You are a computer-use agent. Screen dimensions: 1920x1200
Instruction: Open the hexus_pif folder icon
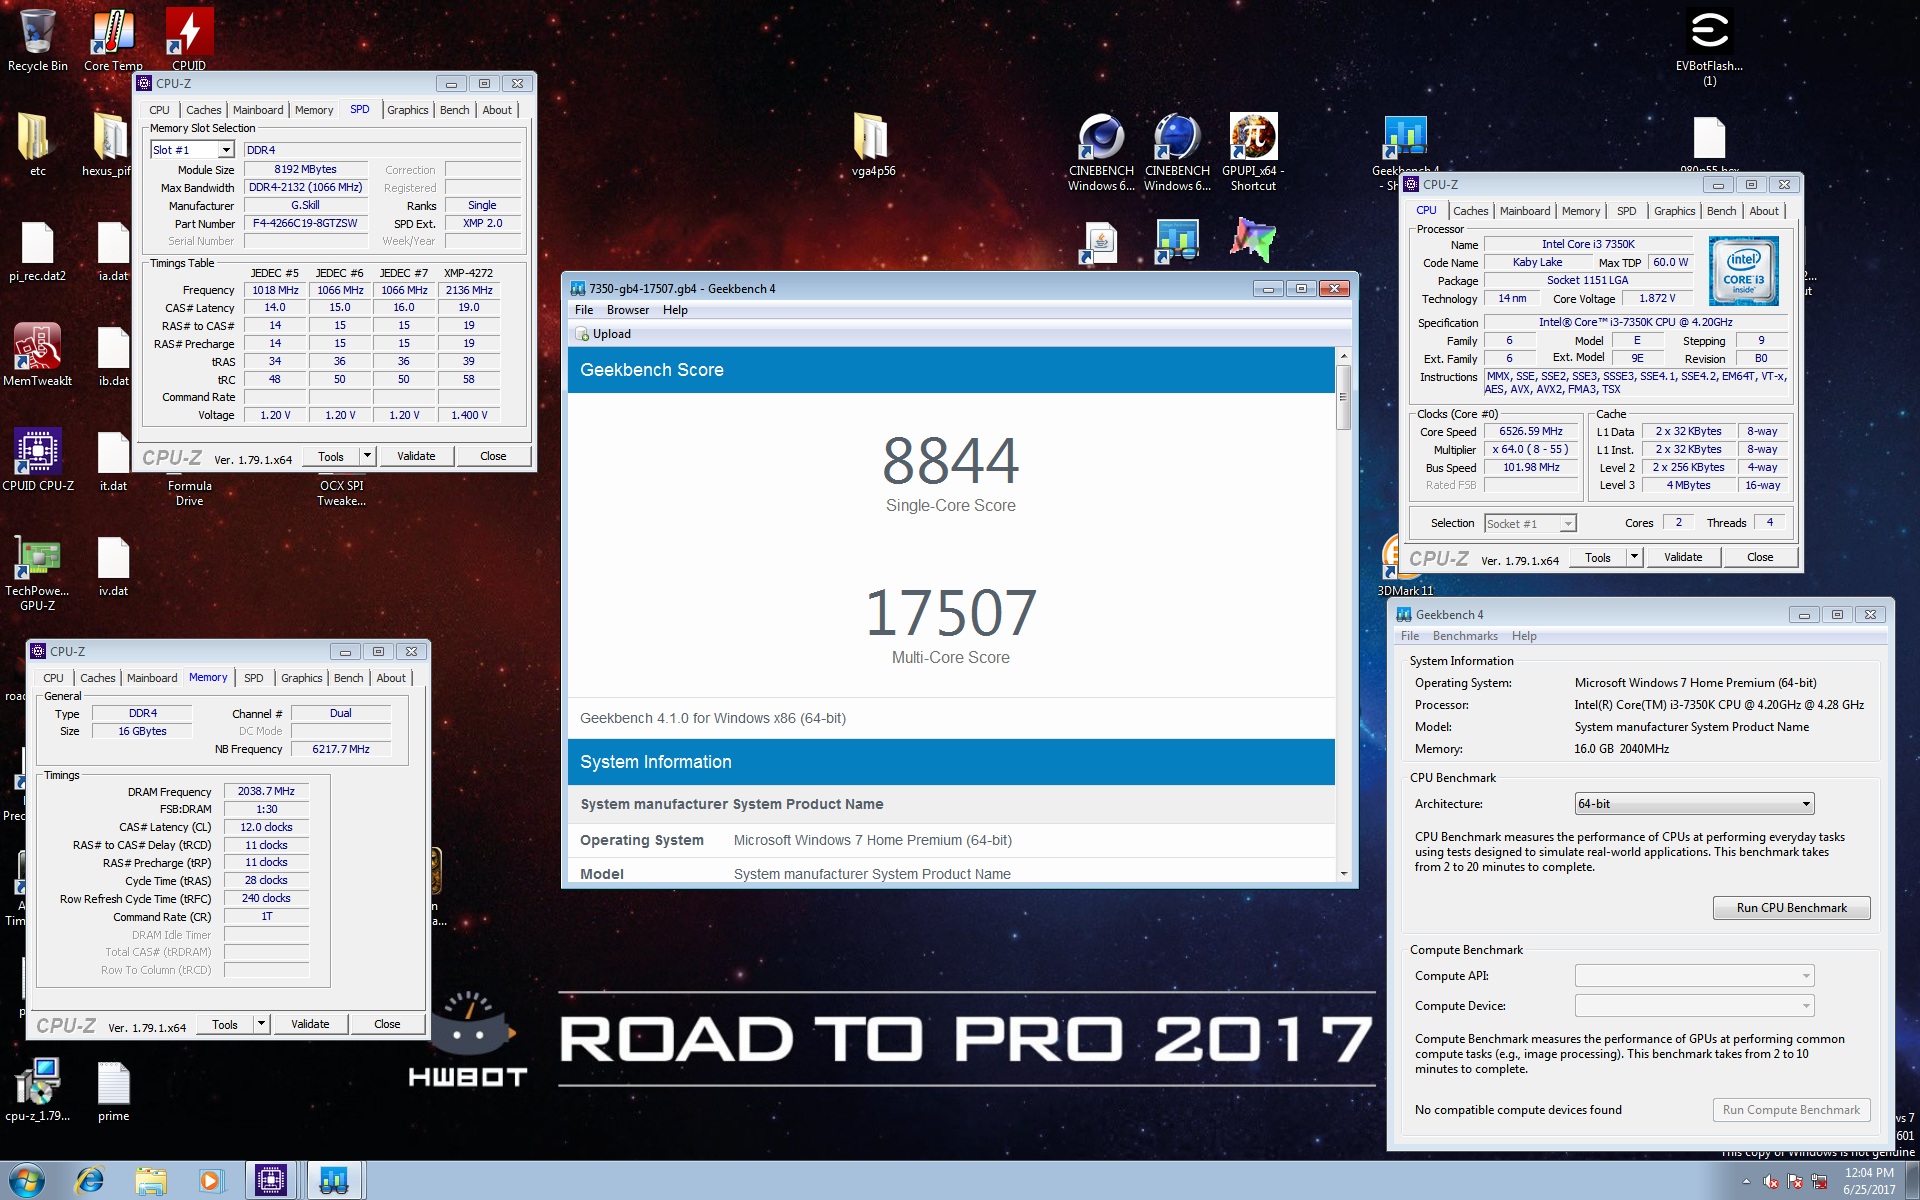pos(108,144)
